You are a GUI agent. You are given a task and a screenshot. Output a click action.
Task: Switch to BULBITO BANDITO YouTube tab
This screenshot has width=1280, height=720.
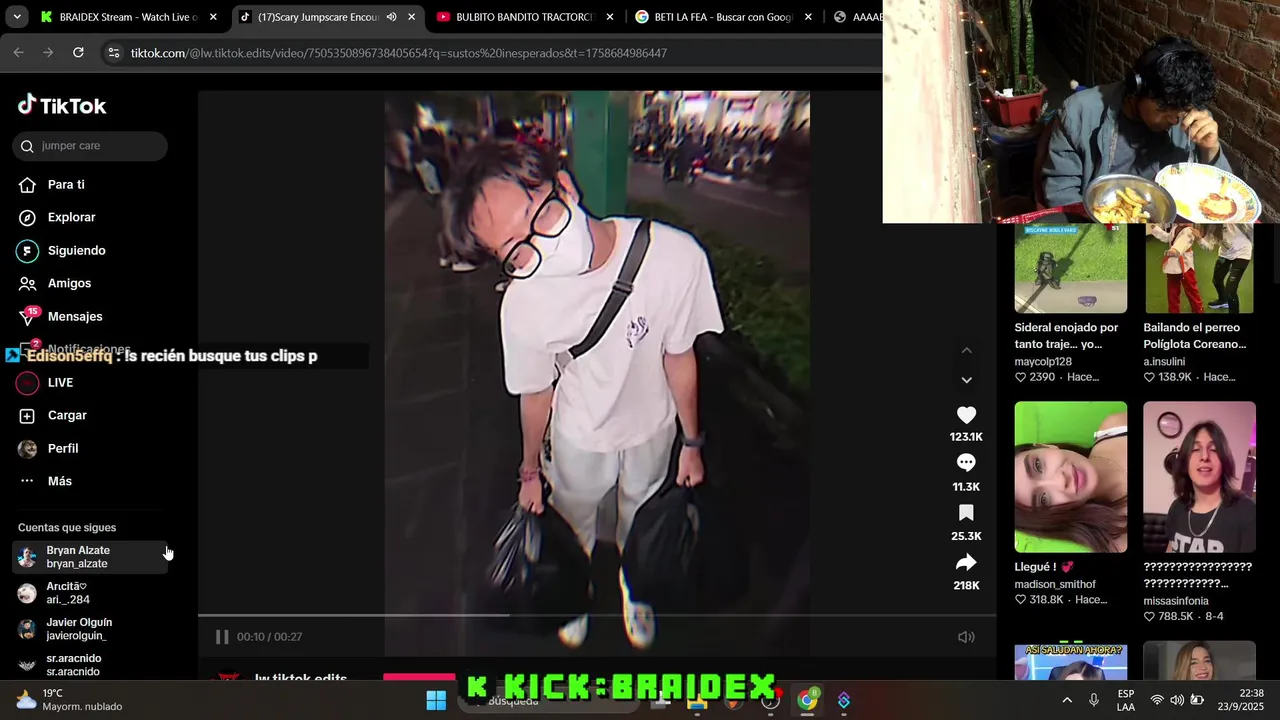[x=524, y=17]
